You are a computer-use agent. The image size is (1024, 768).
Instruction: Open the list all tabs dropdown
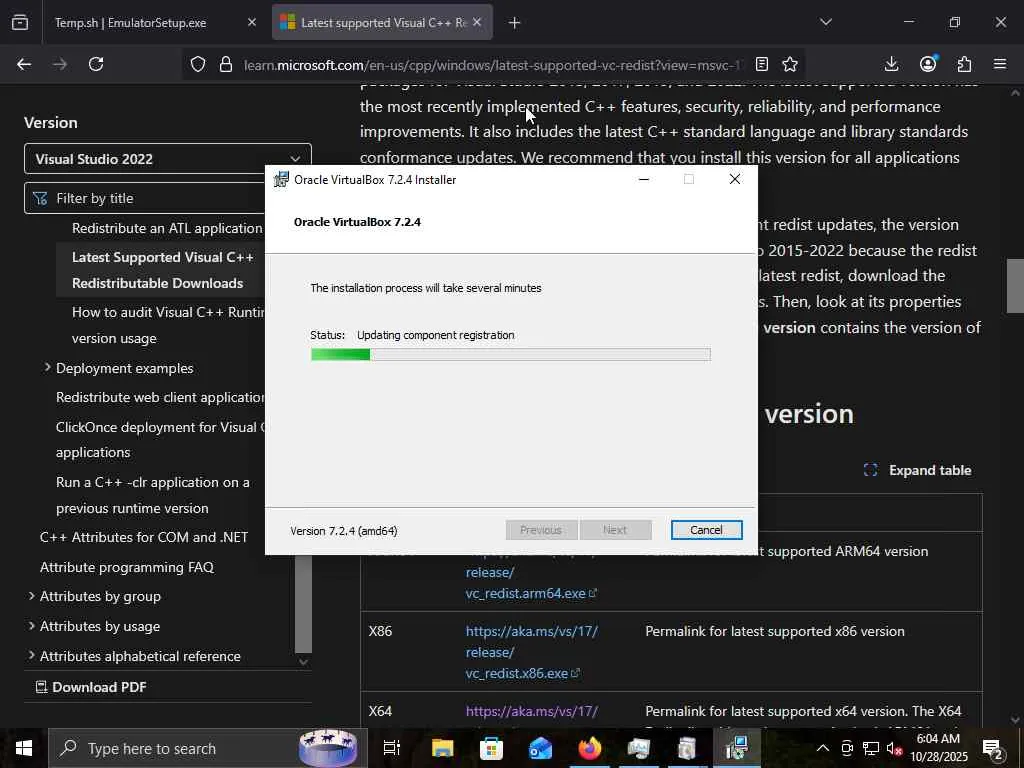(x=826, y=22)
